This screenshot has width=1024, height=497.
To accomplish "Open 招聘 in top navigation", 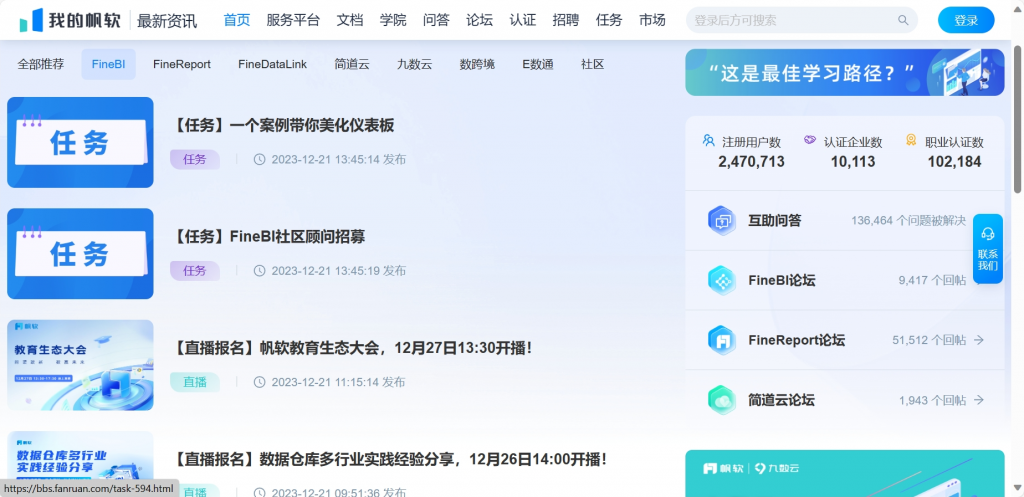I will (x=566, y=20).
